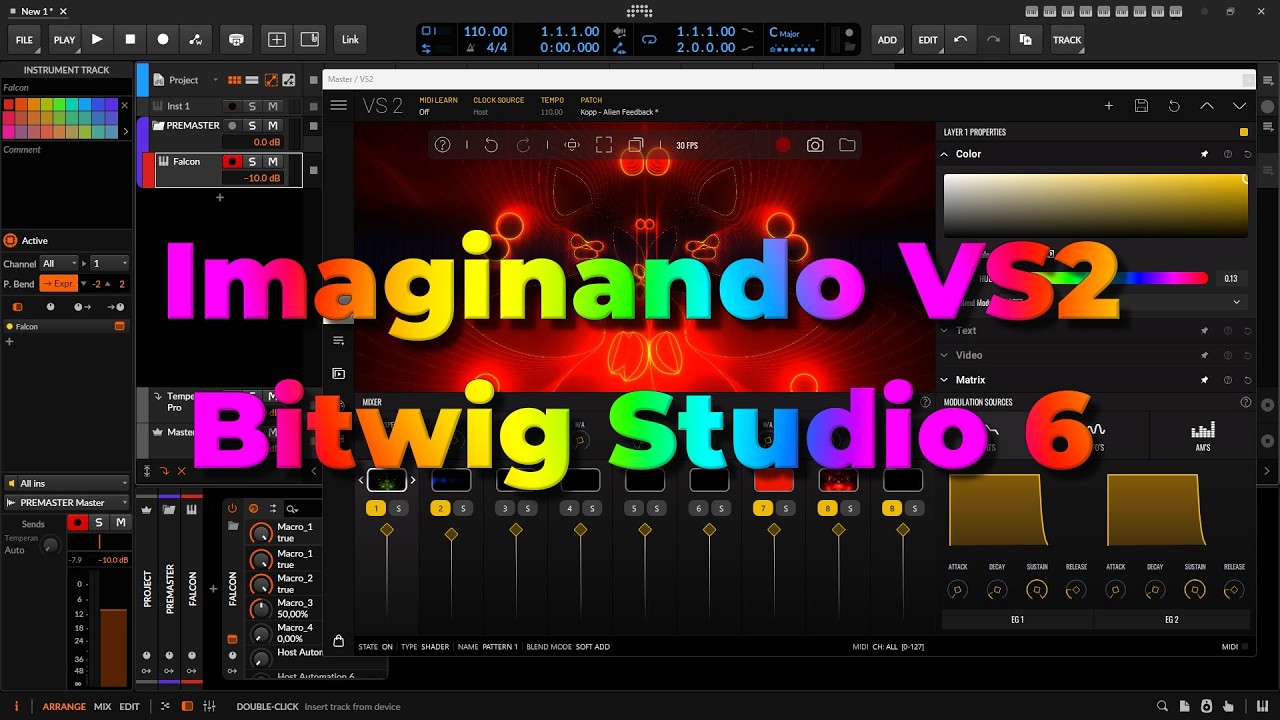Save the VS2 patch with disk icon
1280x720 pixels.
click(x=1141, y=105)
